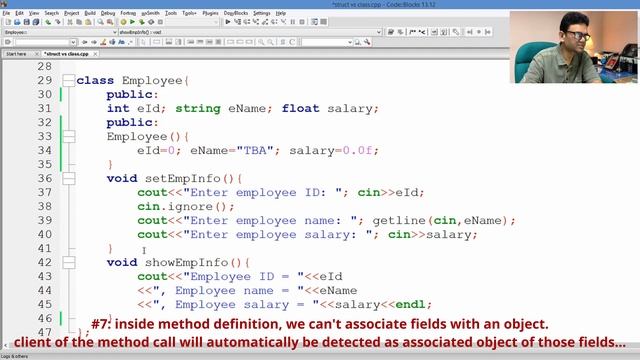Rebuild the project
The image size is (640, 360).
point(151,22)
